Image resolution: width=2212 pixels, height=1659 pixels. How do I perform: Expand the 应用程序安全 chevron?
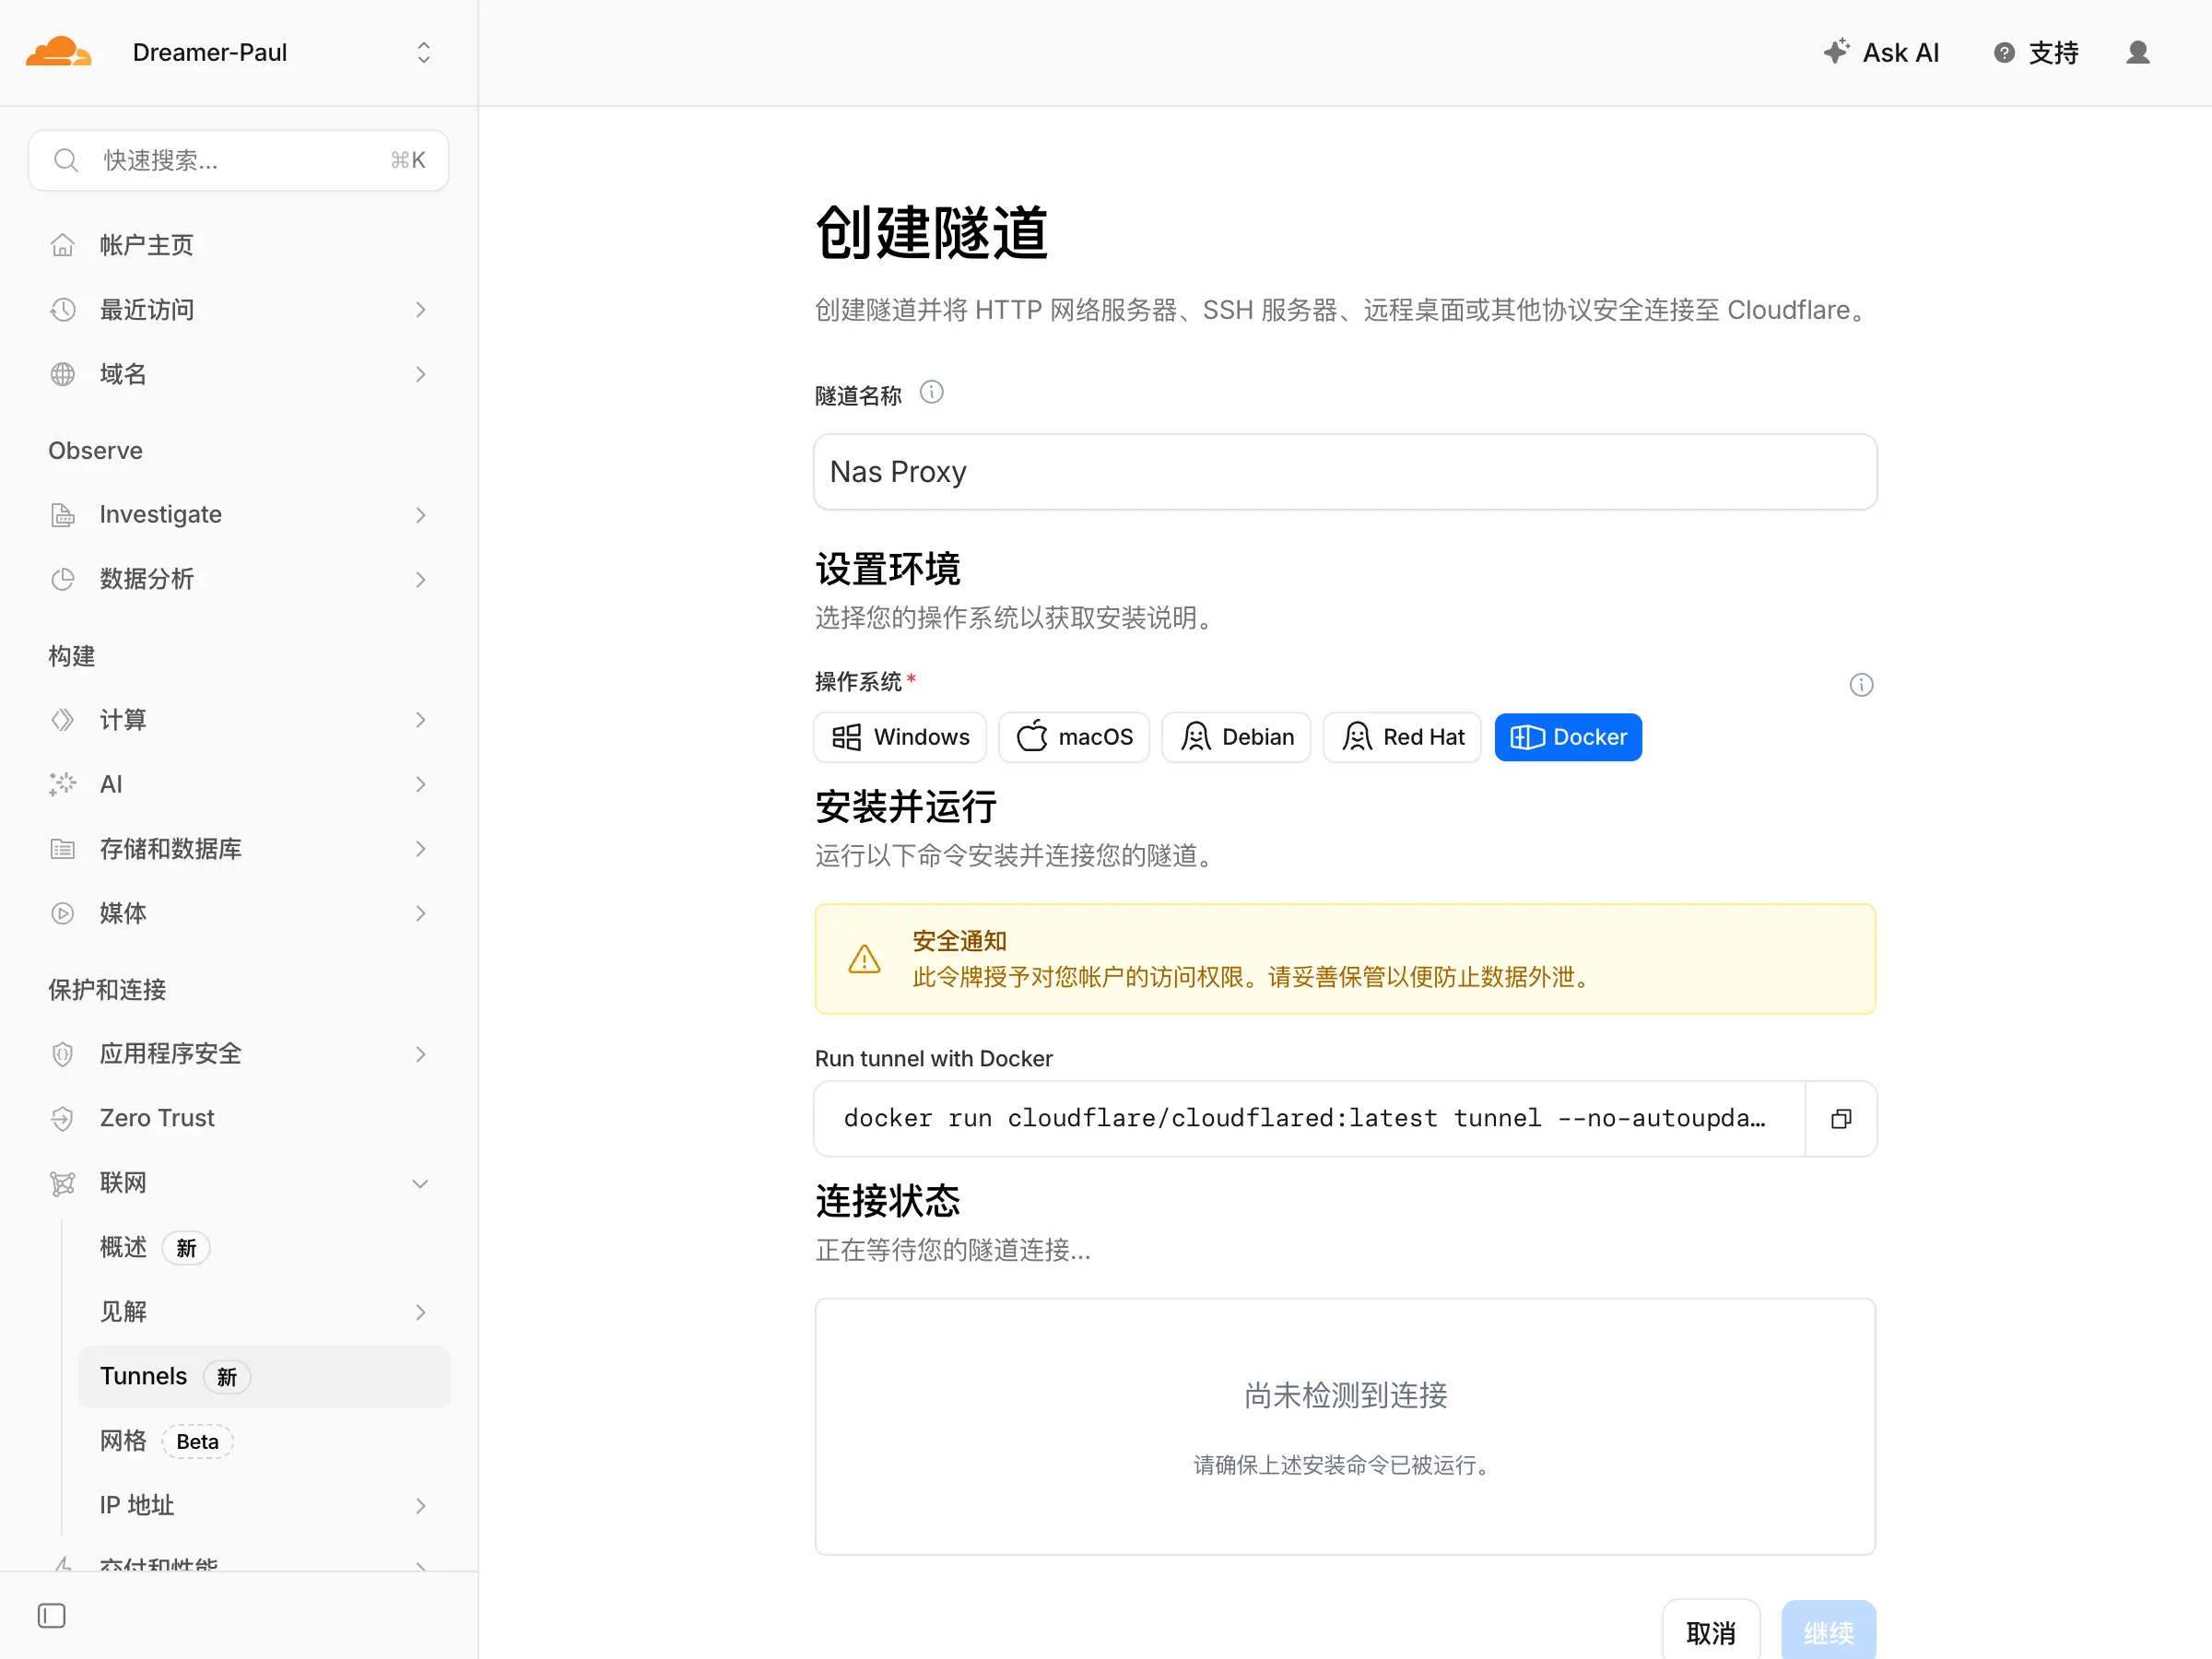coord(421,1054)
